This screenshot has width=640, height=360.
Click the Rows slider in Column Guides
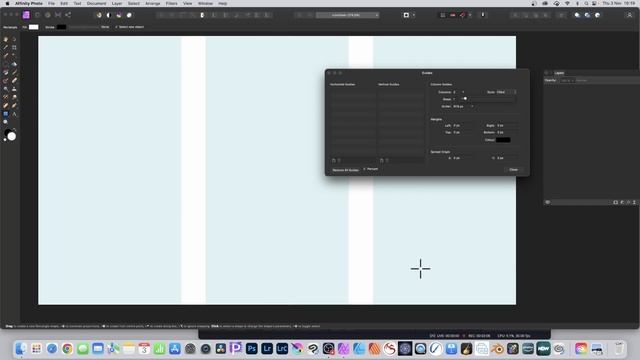(488, 99)
